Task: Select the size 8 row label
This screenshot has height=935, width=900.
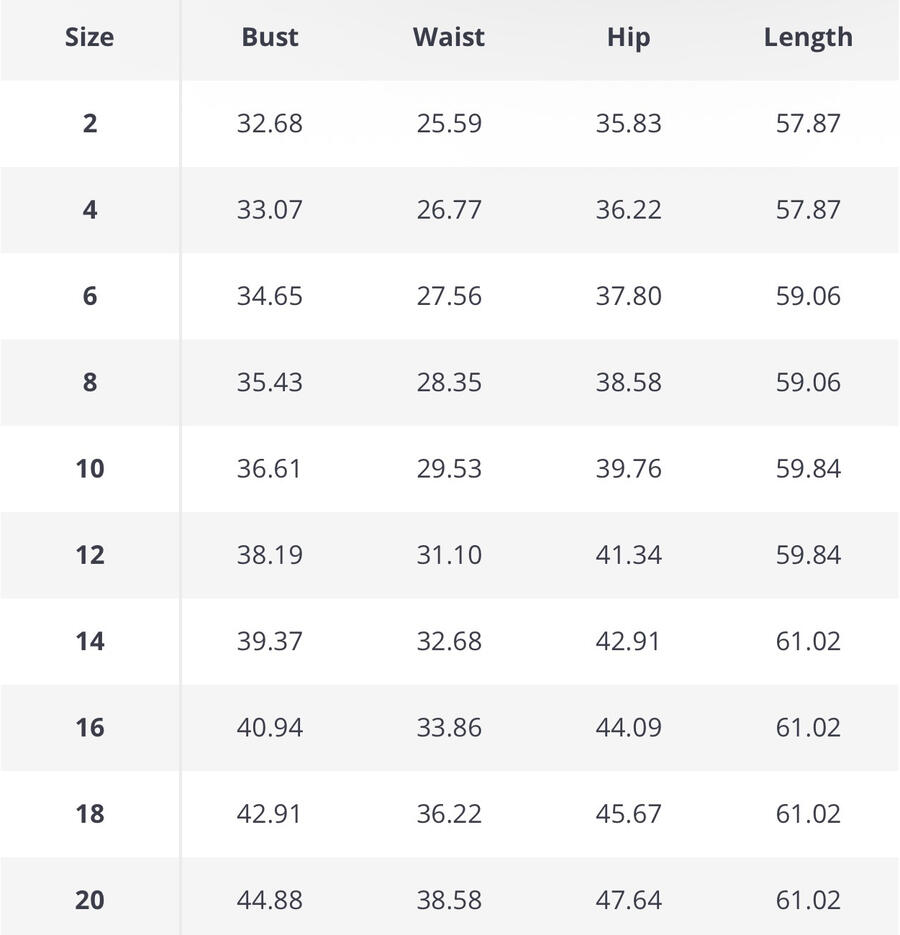Action: tap(90, 382)
